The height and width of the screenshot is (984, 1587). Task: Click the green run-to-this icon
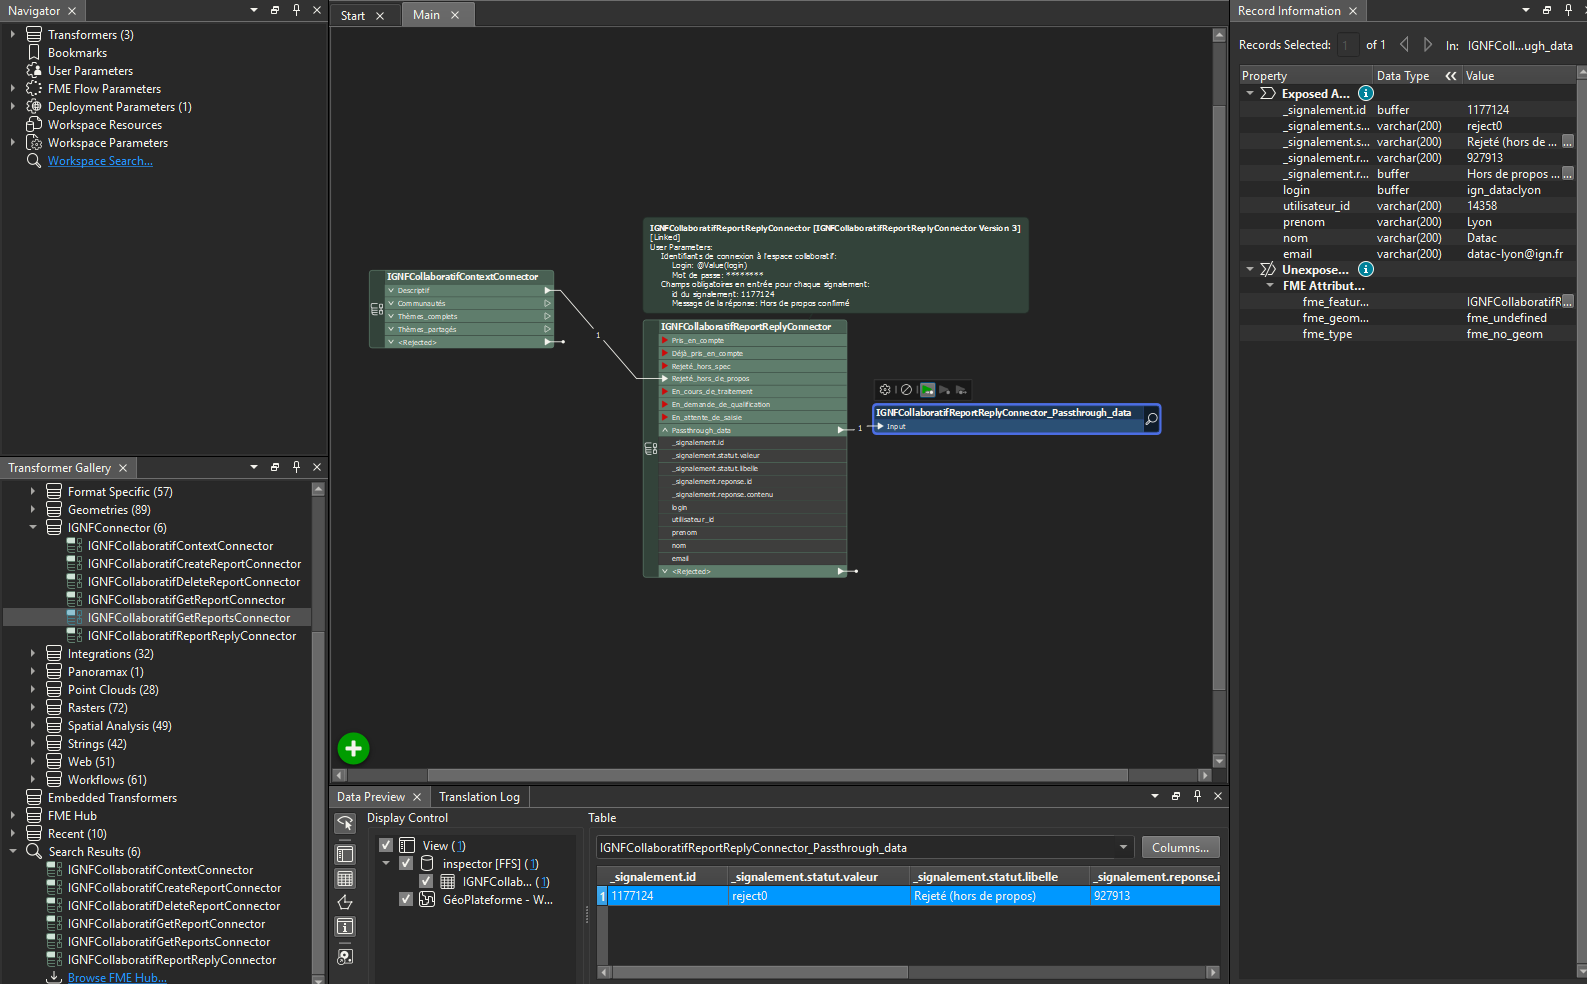click(x=928, y=390)
